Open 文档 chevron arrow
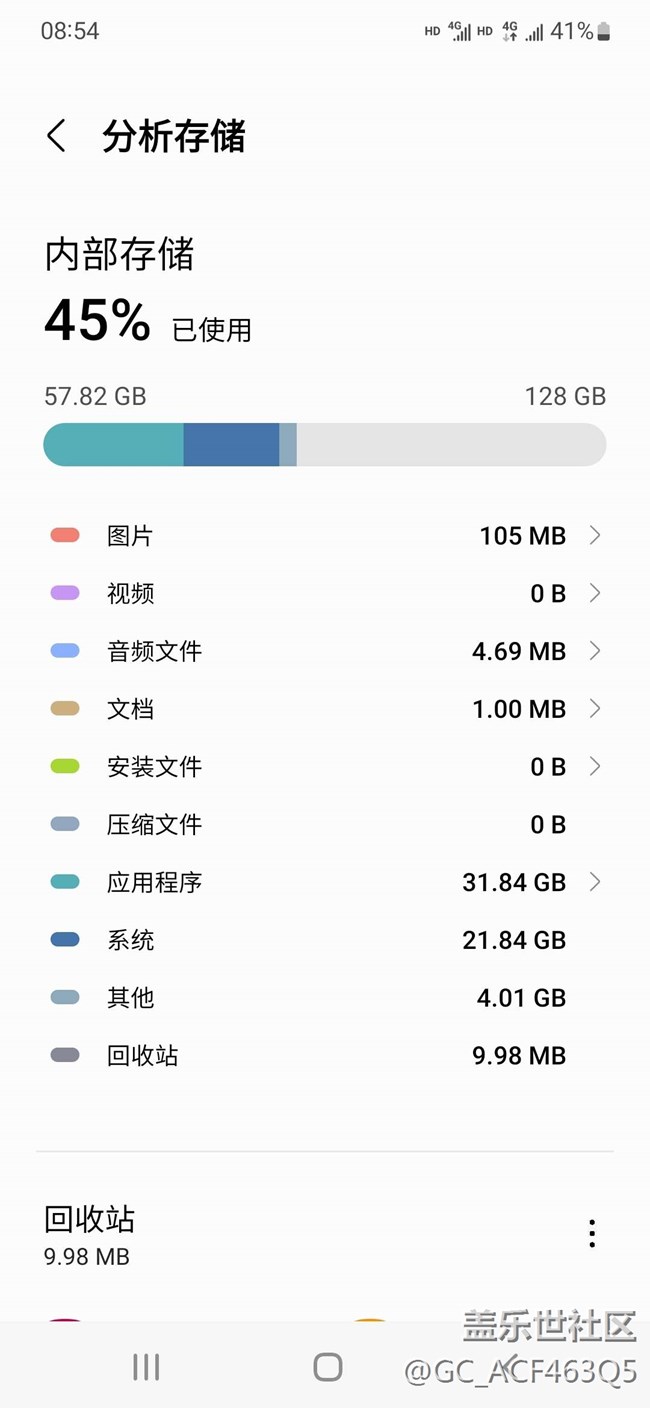This screenshot has width=650, height=1408. point(595,709)
